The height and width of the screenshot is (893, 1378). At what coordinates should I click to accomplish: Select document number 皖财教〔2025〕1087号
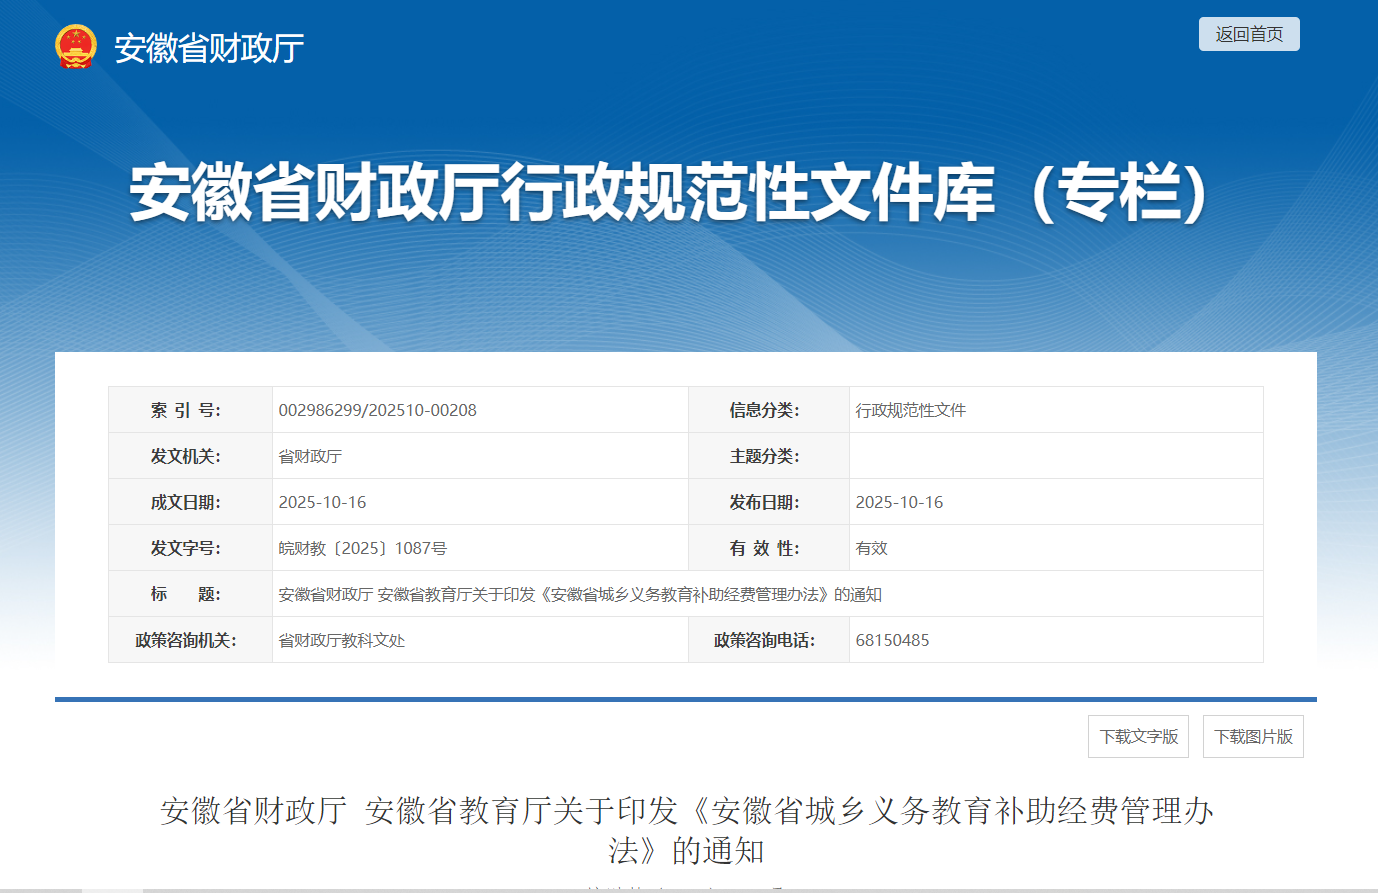(x=362, y=548)
